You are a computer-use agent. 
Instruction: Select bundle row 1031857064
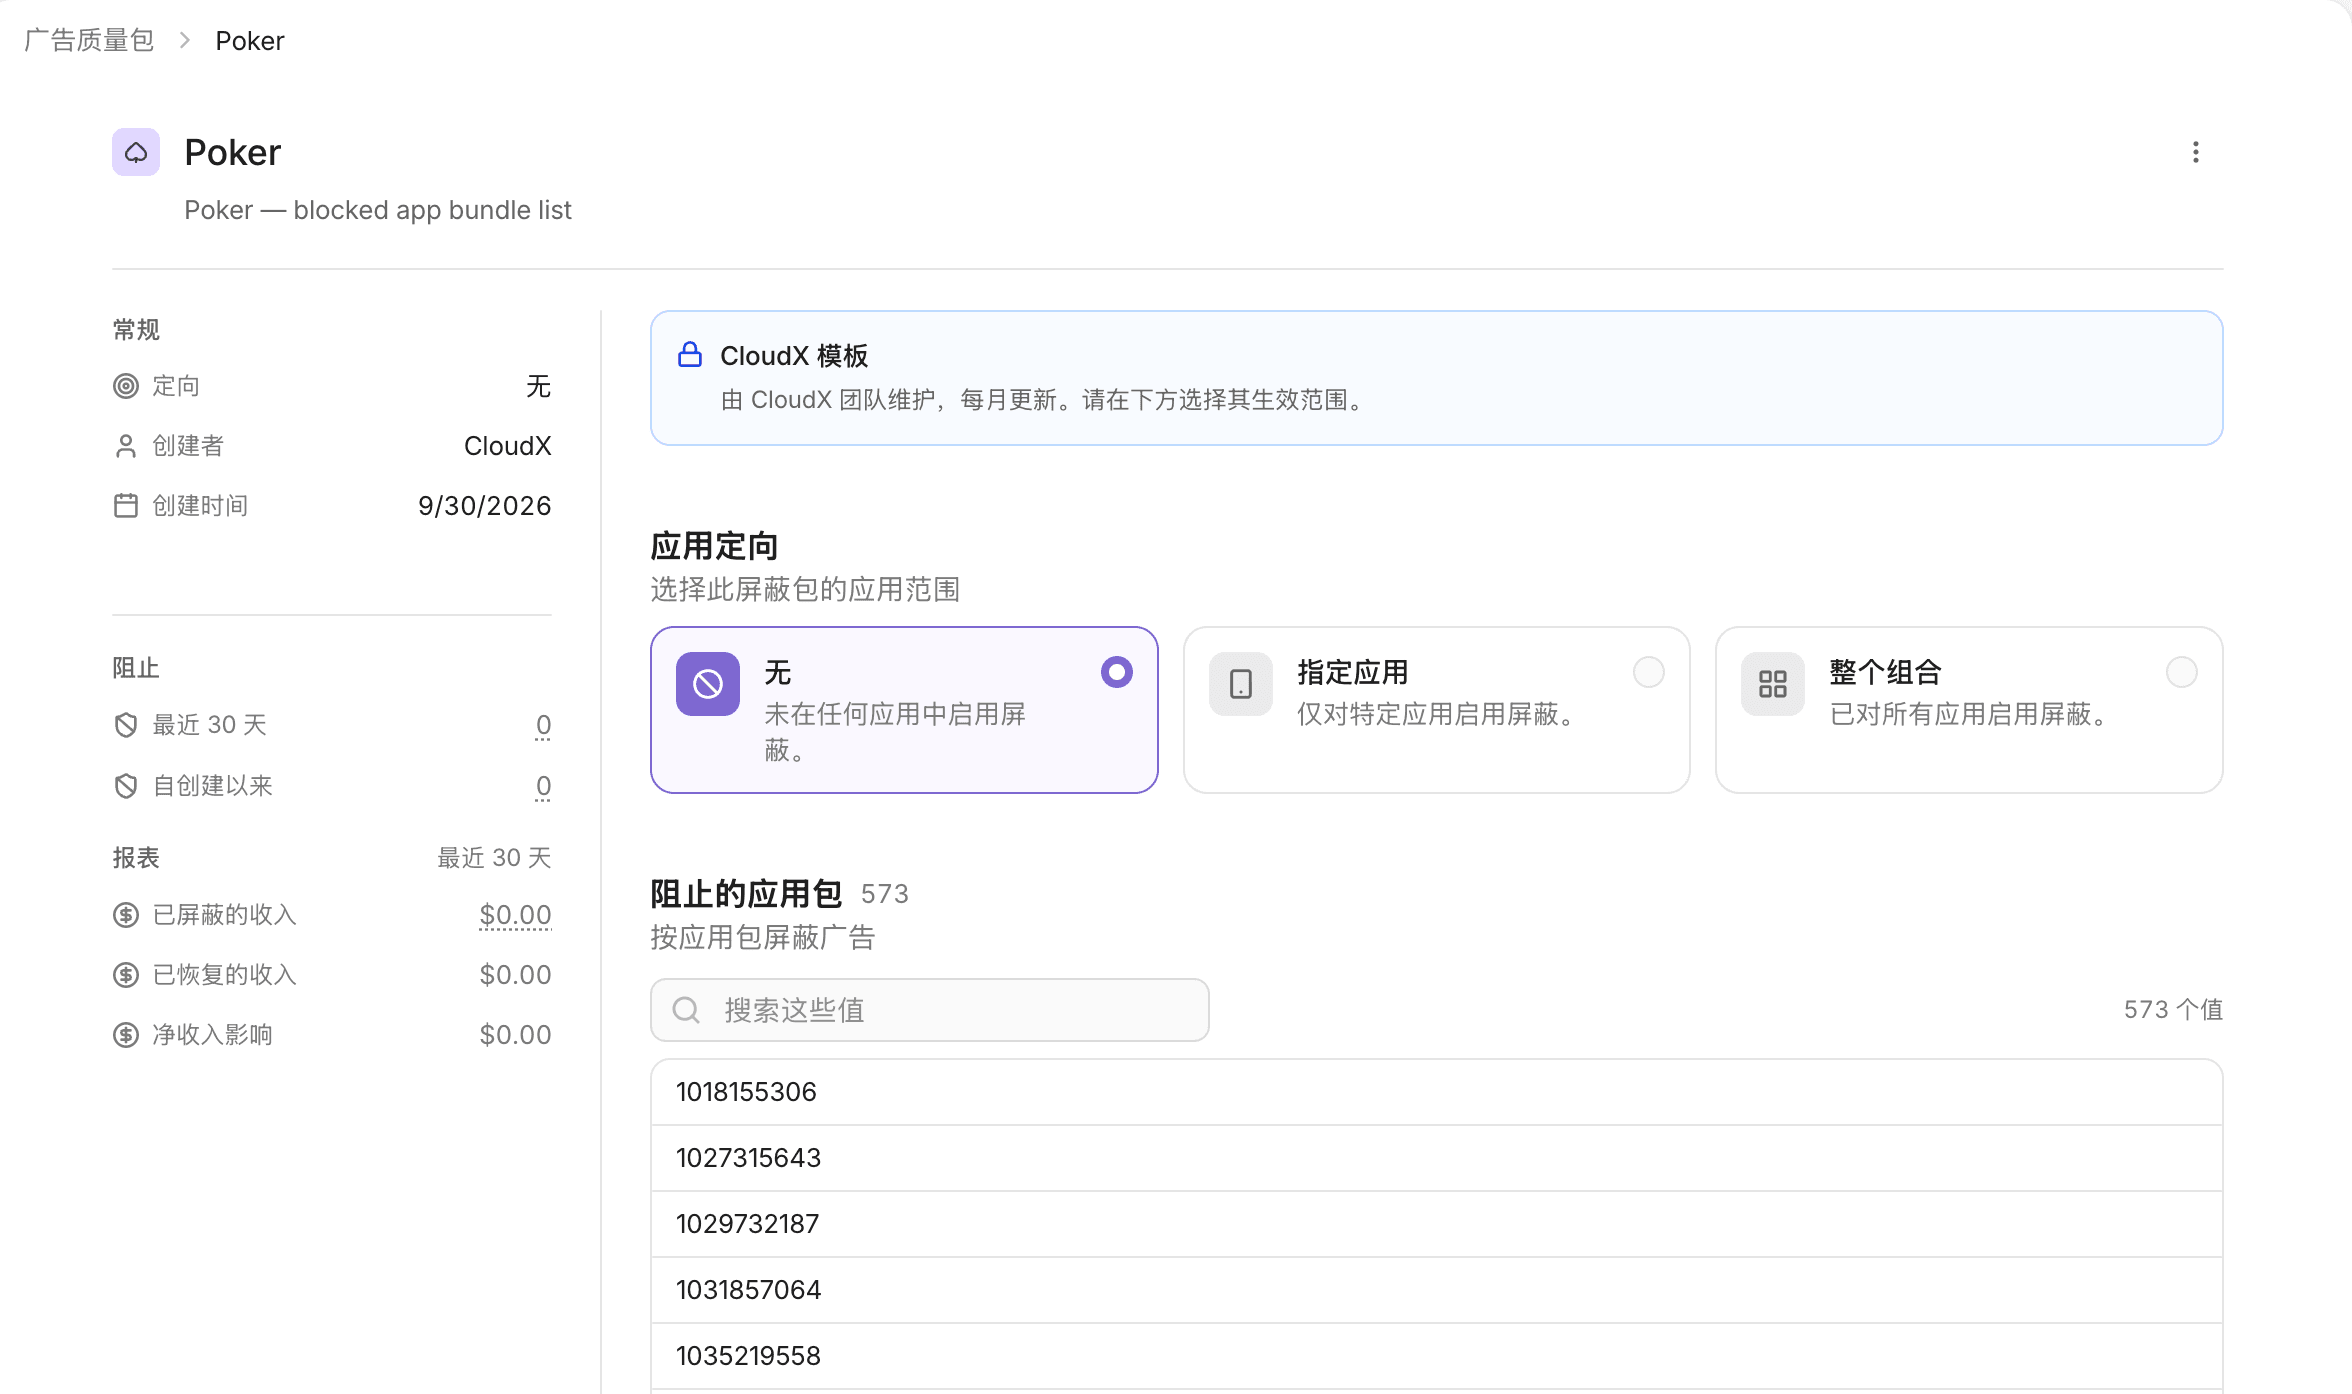(x=1437, y=1290)
